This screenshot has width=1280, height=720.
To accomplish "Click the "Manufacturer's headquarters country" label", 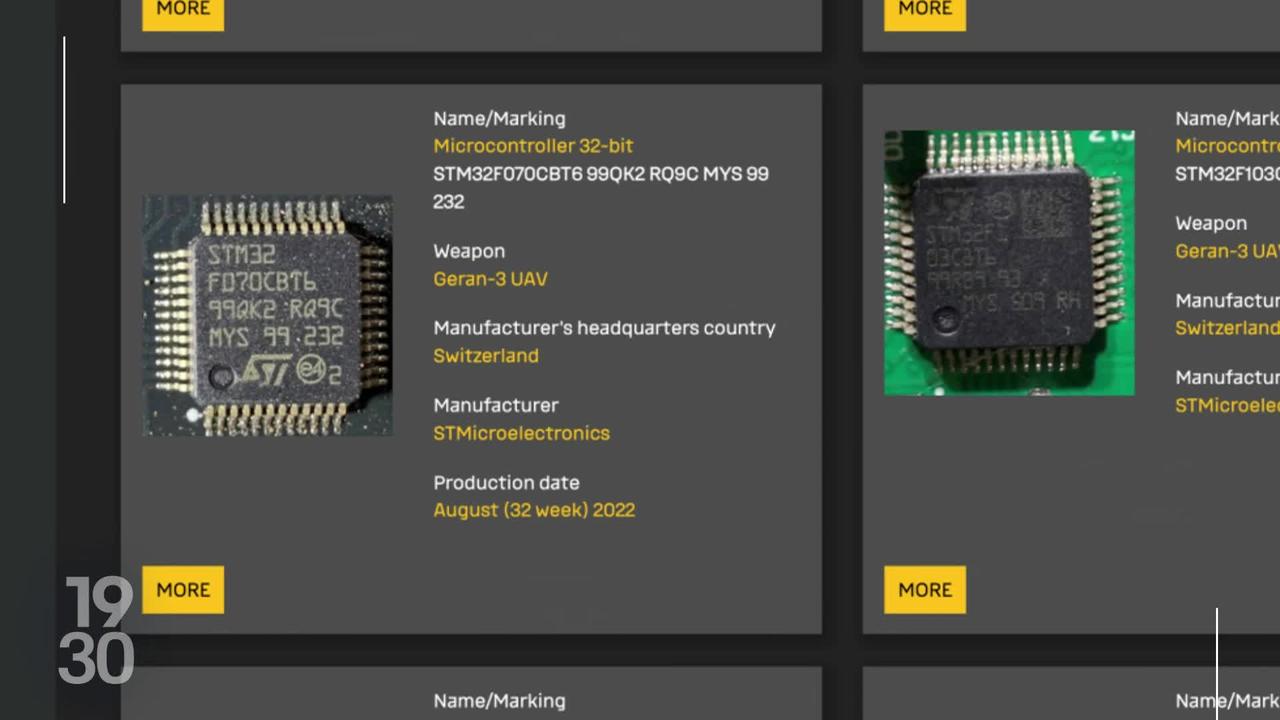I will 604,328.
